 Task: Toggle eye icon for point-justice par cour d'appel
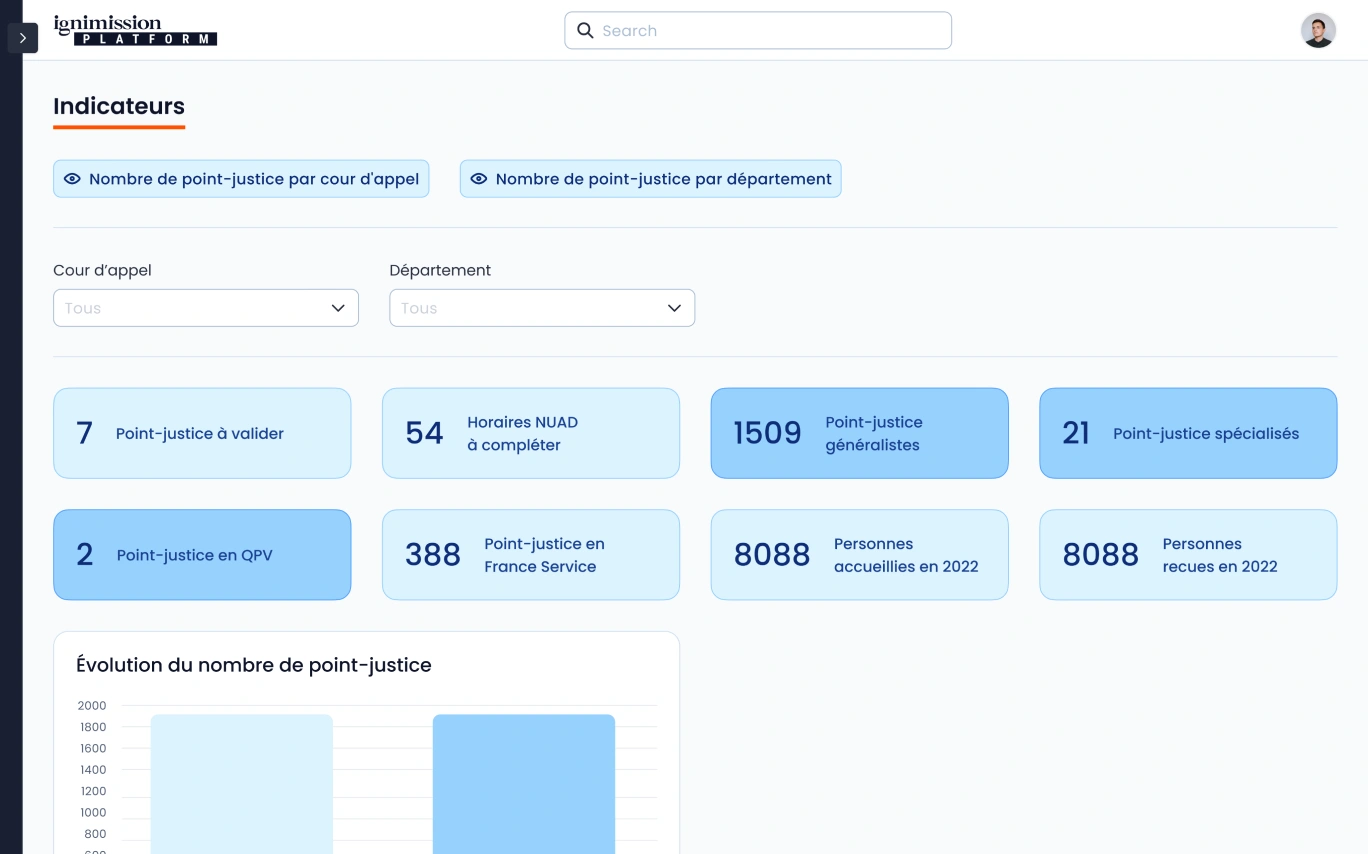pos(72,179)
